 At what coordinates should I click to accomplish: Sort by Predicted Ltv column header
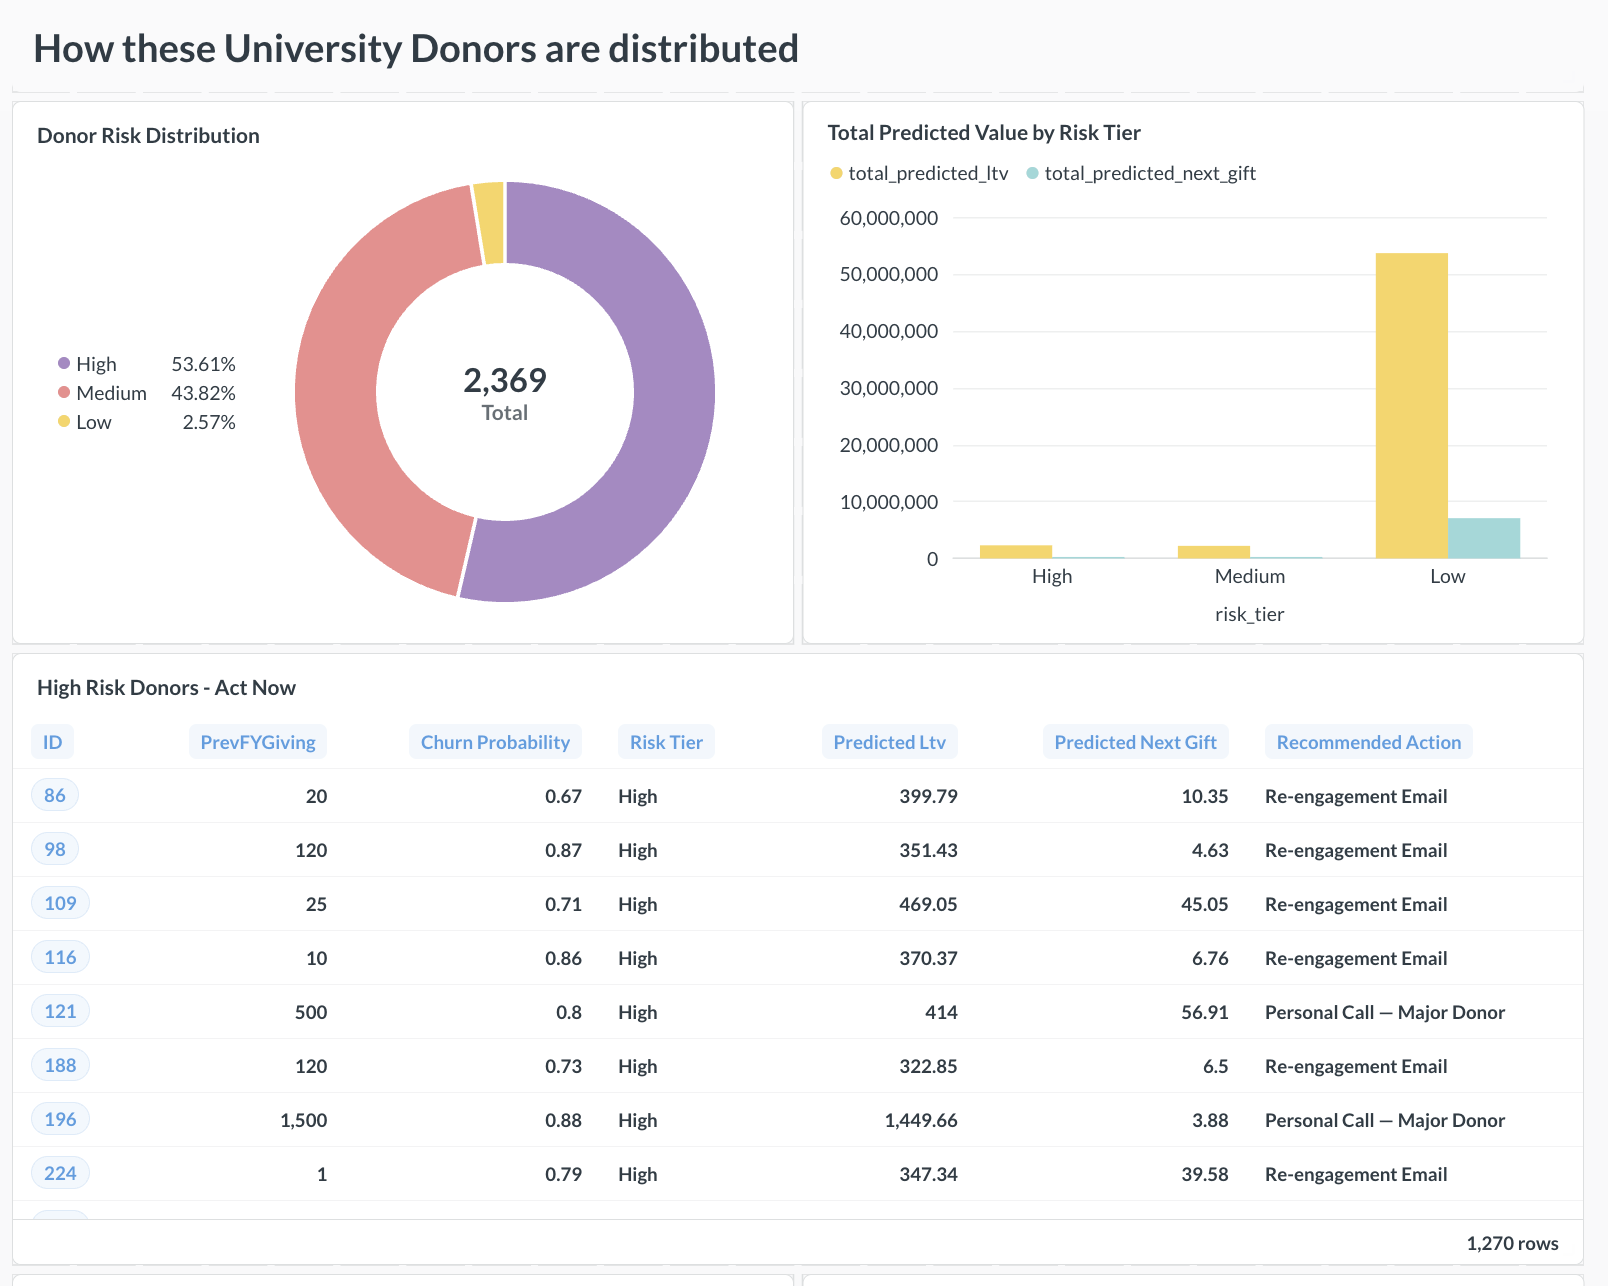890,742
